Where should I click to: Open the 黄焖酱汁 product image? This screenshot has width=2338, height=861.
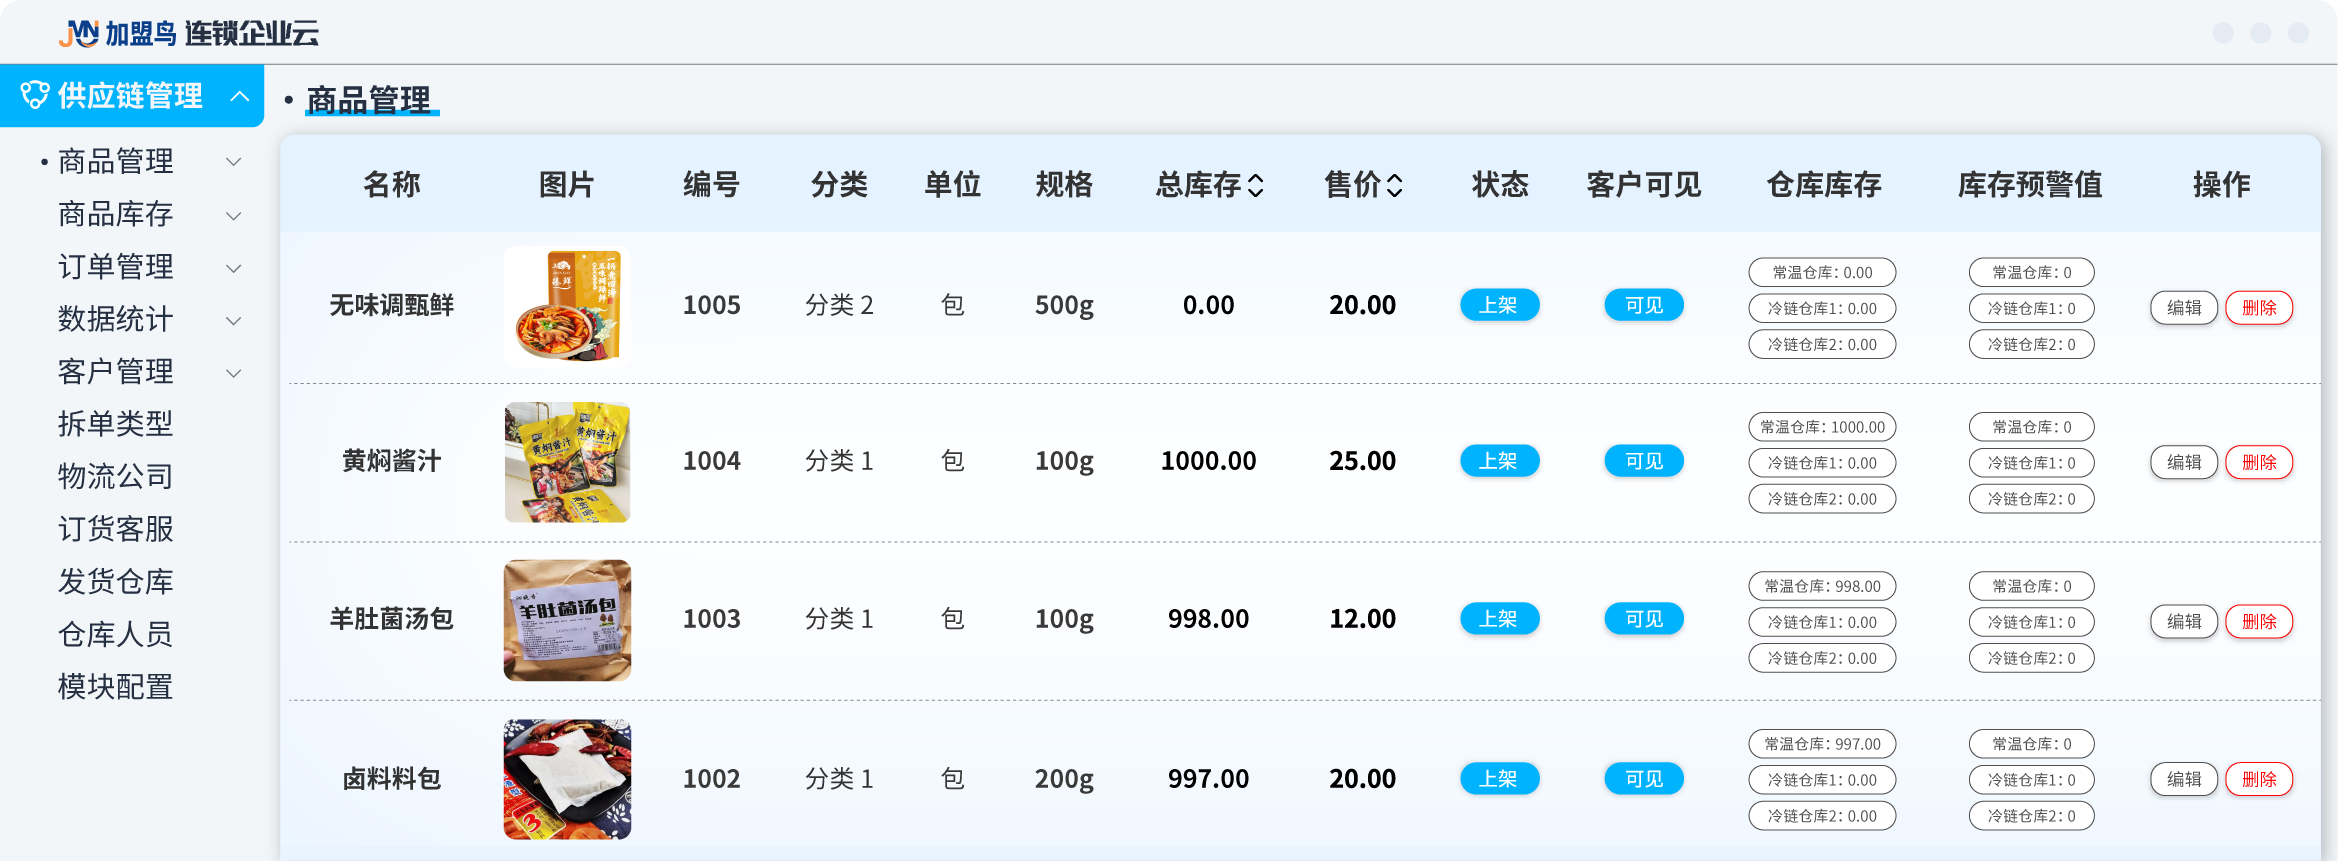pos(567,462)
